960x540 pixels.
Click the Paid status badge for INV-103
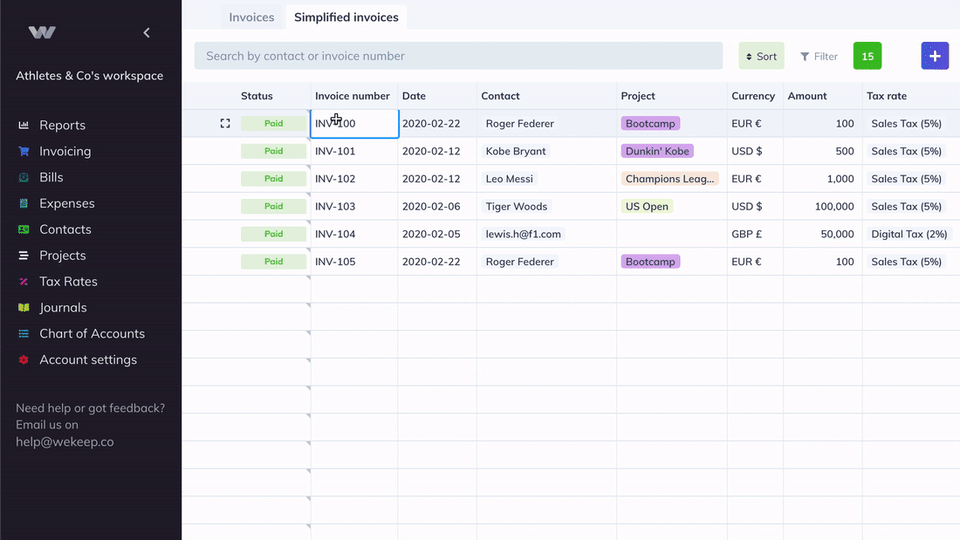tap(274, 206)
